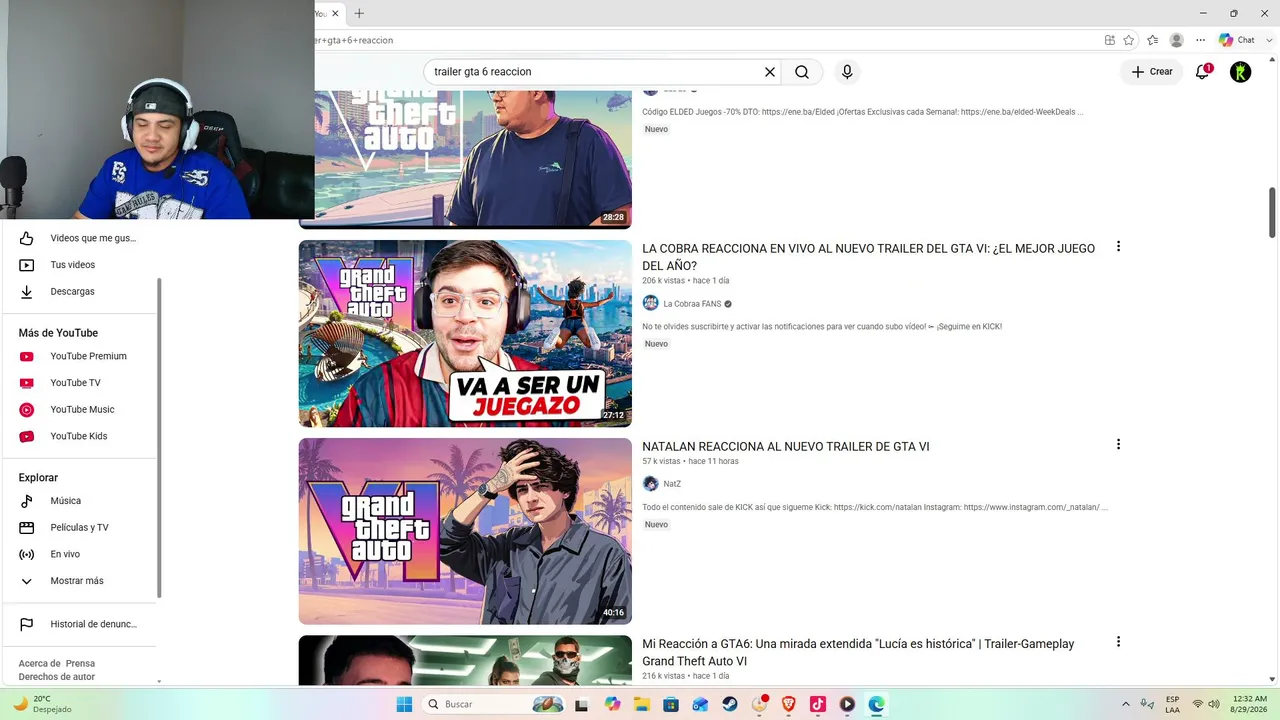Click the Crear create button
The height and width of the screenshot is (720, 1280).
pos(1152,72)
